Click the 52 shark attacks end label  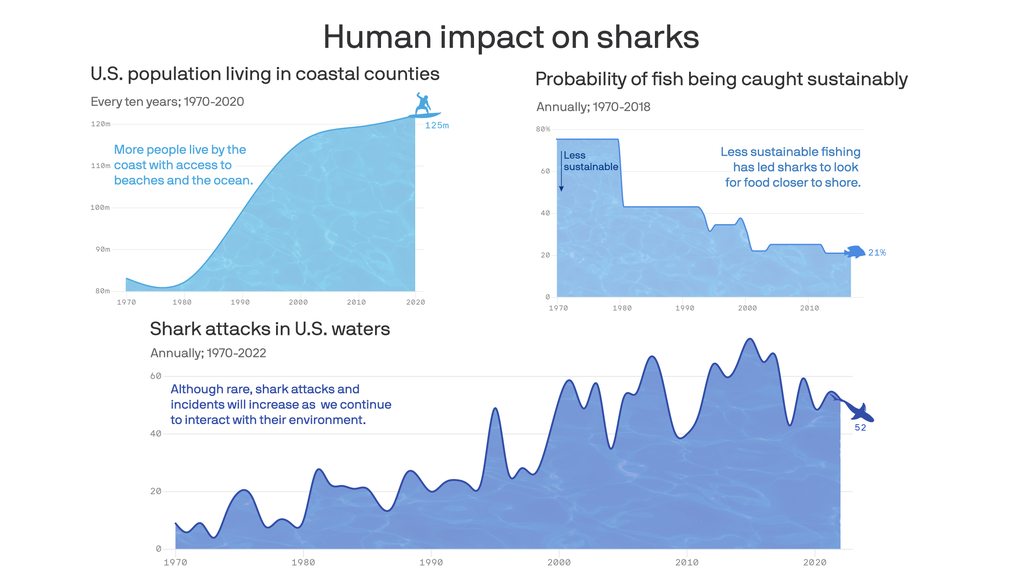coord(860,428)
